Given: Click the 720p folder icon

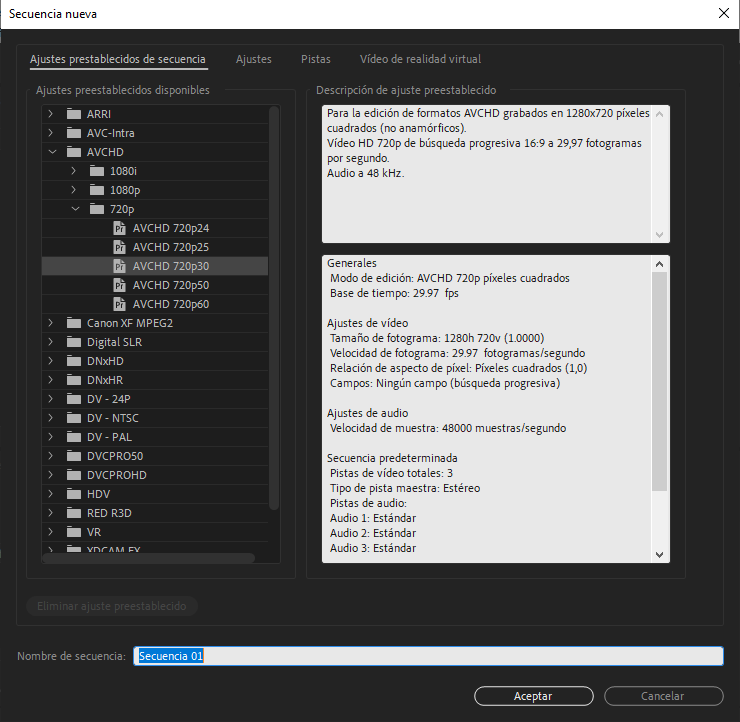Looking at the screenshot, I should tap(97, 209).
